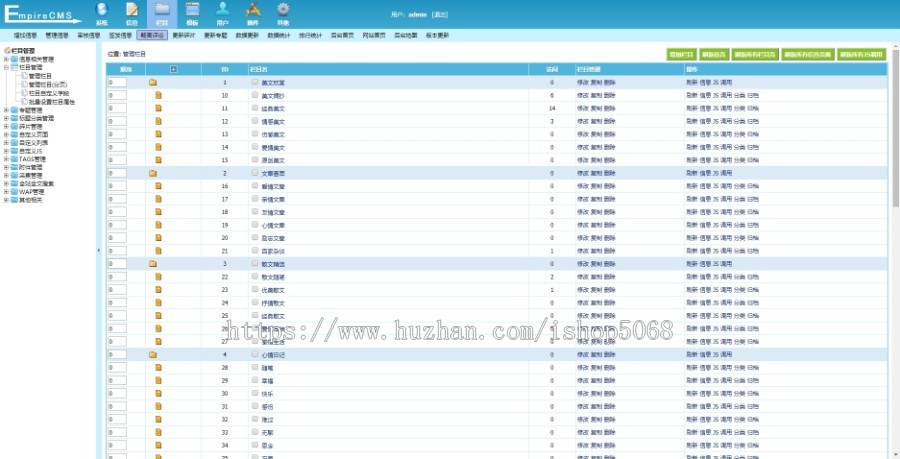Open the 插件 (Plugin) compass icon
The height and width of the screenshot is (459, 900).
tap(253, 10)
